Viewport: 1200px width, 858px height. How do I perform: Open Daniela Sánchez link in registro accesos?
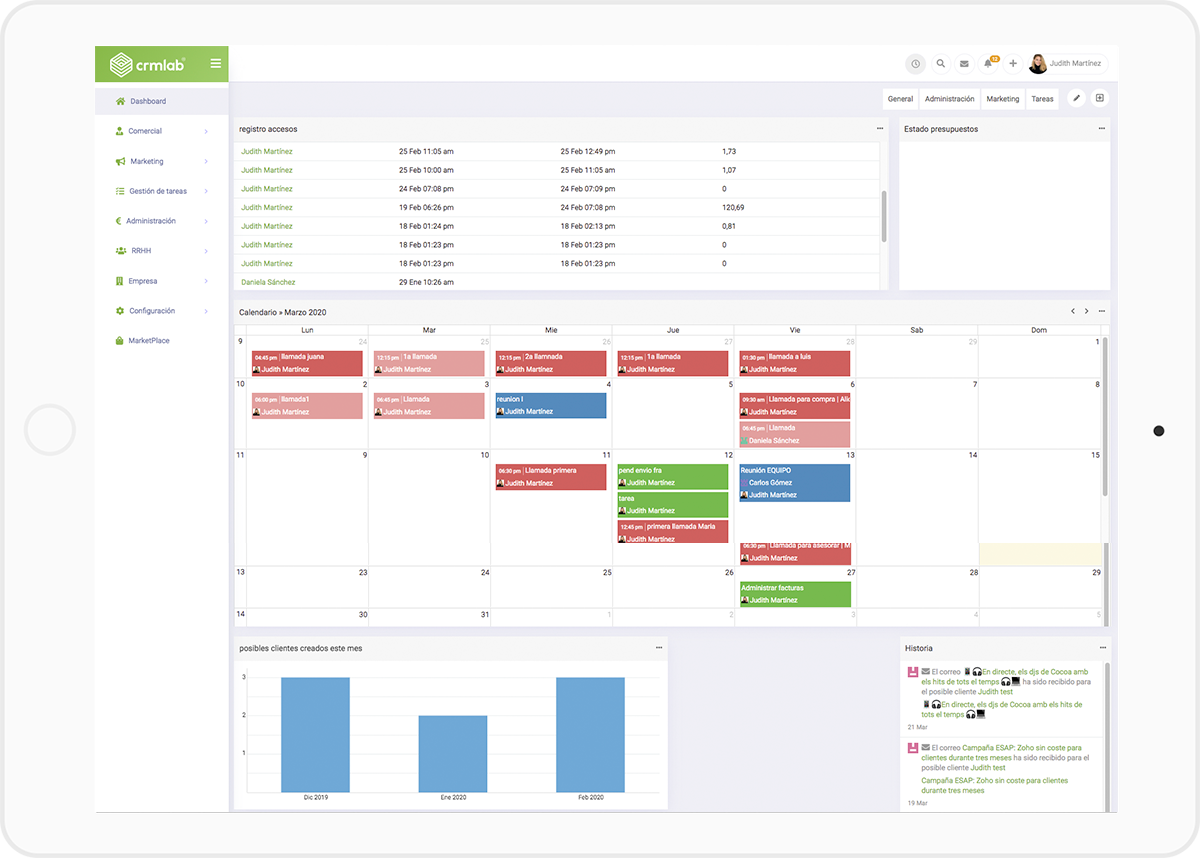click(268, 282)
